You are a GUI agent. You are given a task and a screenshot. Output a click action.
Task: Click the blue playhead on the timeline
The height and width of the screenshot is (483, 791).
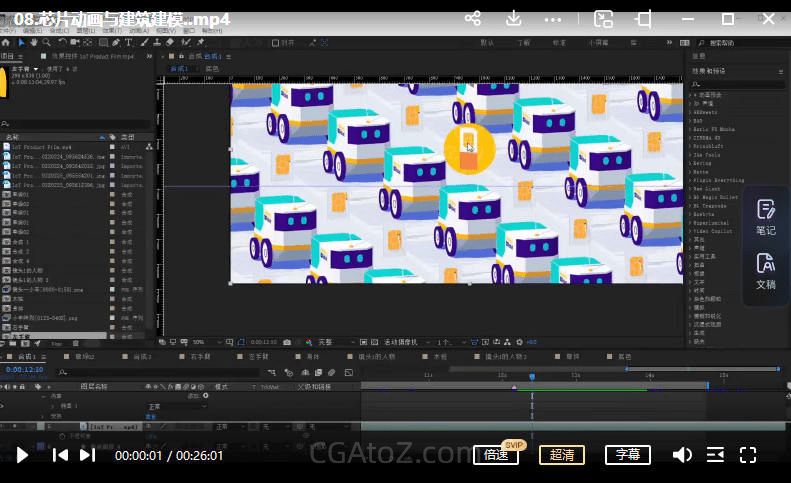click(531, 376)
